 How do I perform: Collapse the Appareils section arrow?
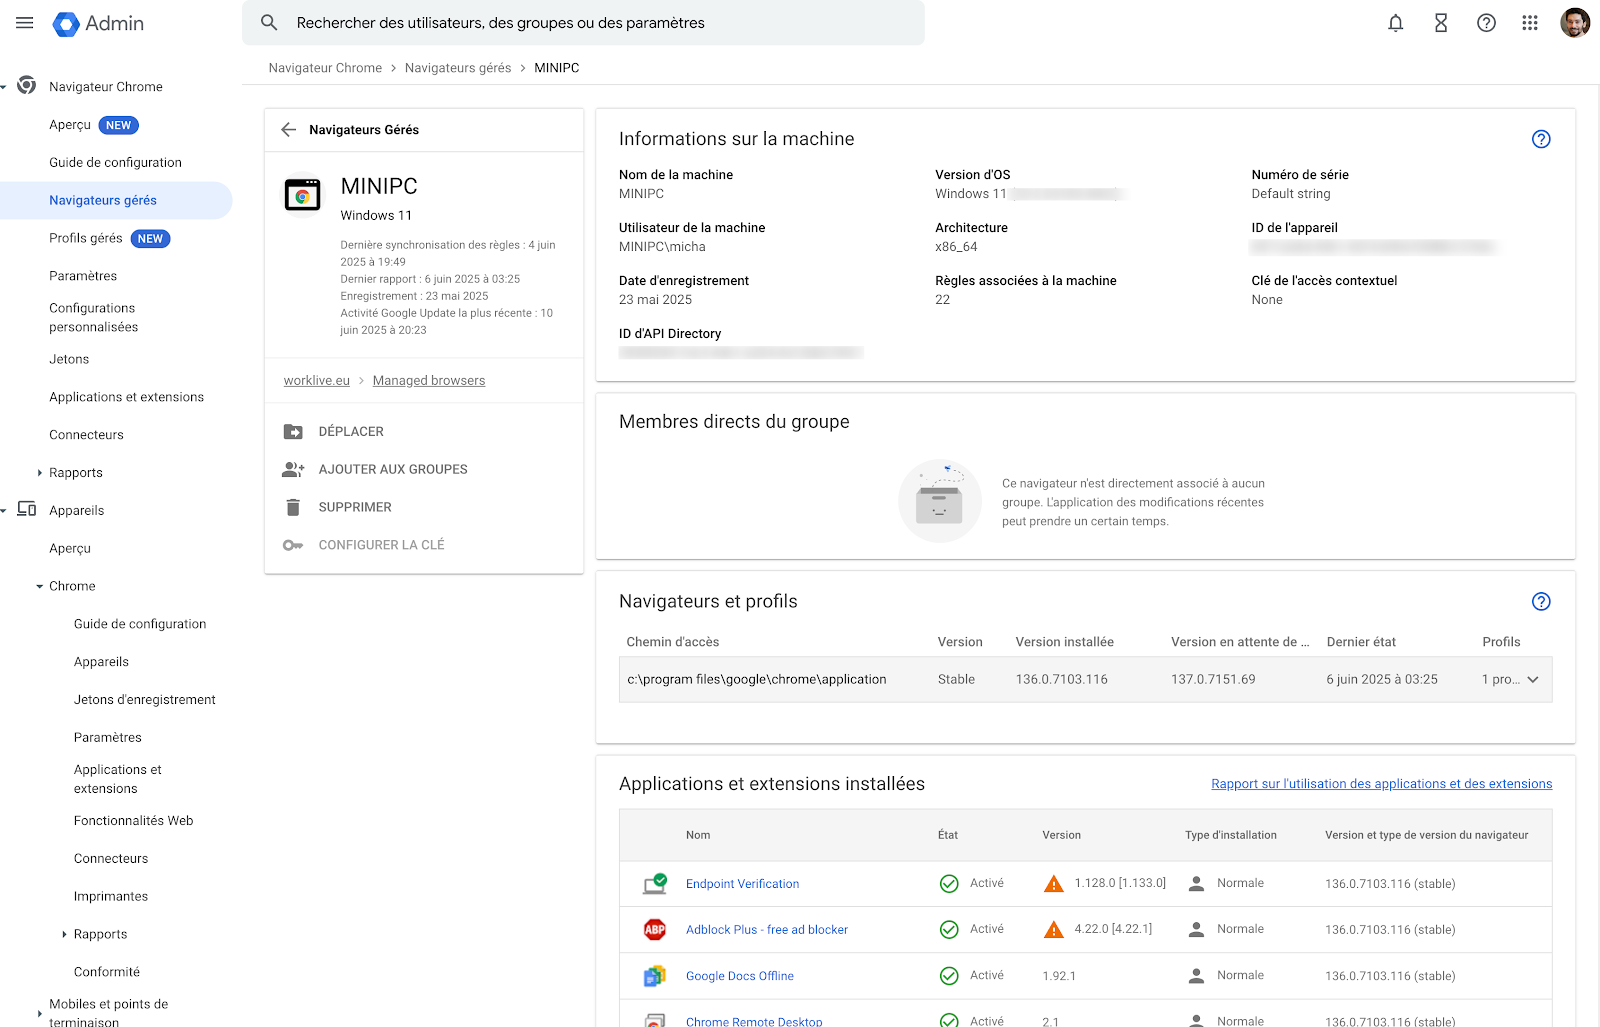pyautogui.click(x=4, y=511)
